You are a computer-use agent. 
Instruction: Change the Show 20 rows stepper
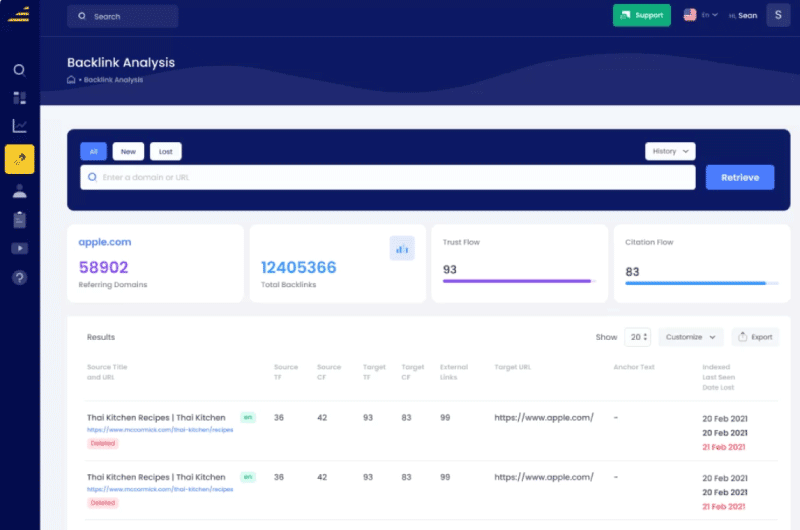click(638, 337)
